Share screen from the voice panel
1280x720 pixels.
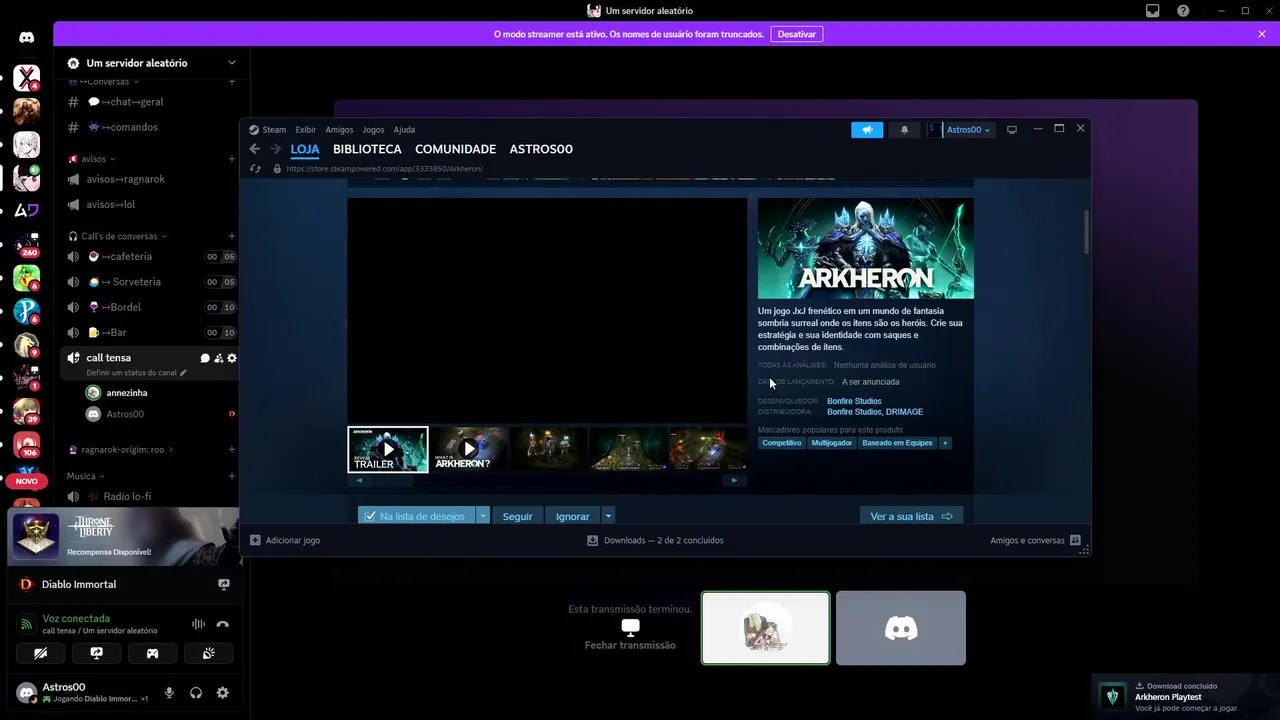pos(97,653)
